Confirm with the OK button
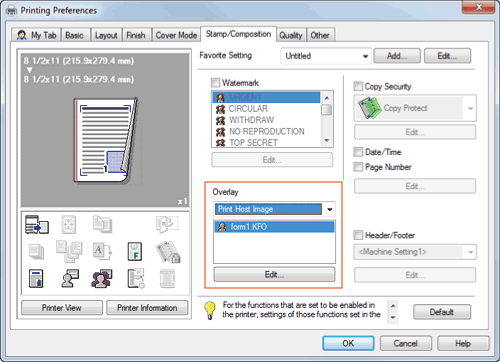500x362 pixels. (x=348, y=343)
